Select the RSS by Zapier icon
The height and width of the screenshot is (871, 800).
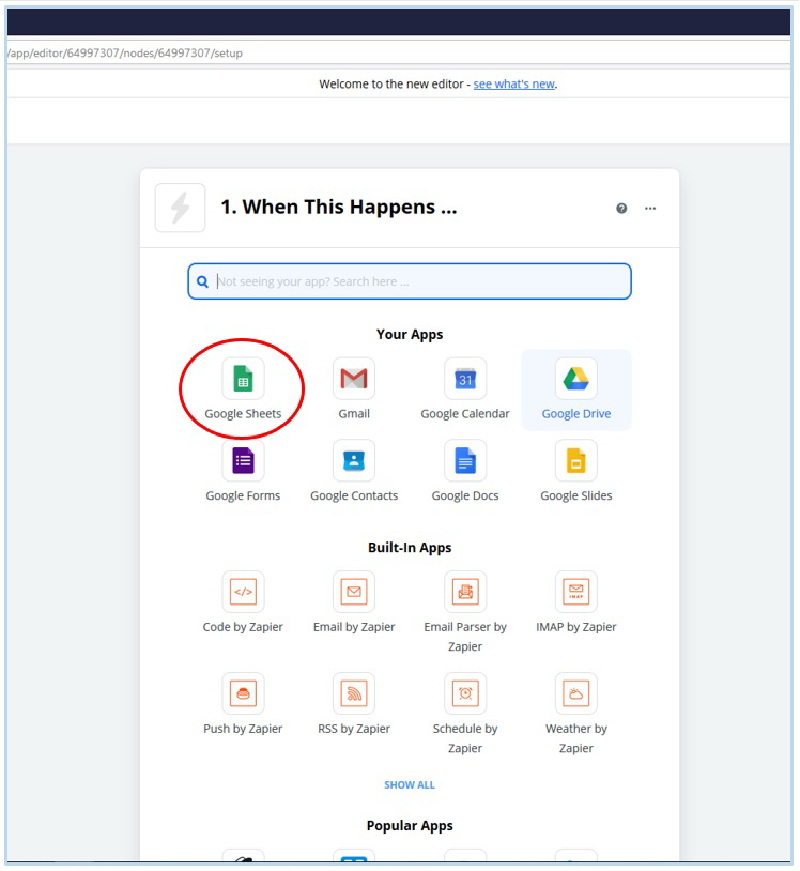[x=354, y=693]
